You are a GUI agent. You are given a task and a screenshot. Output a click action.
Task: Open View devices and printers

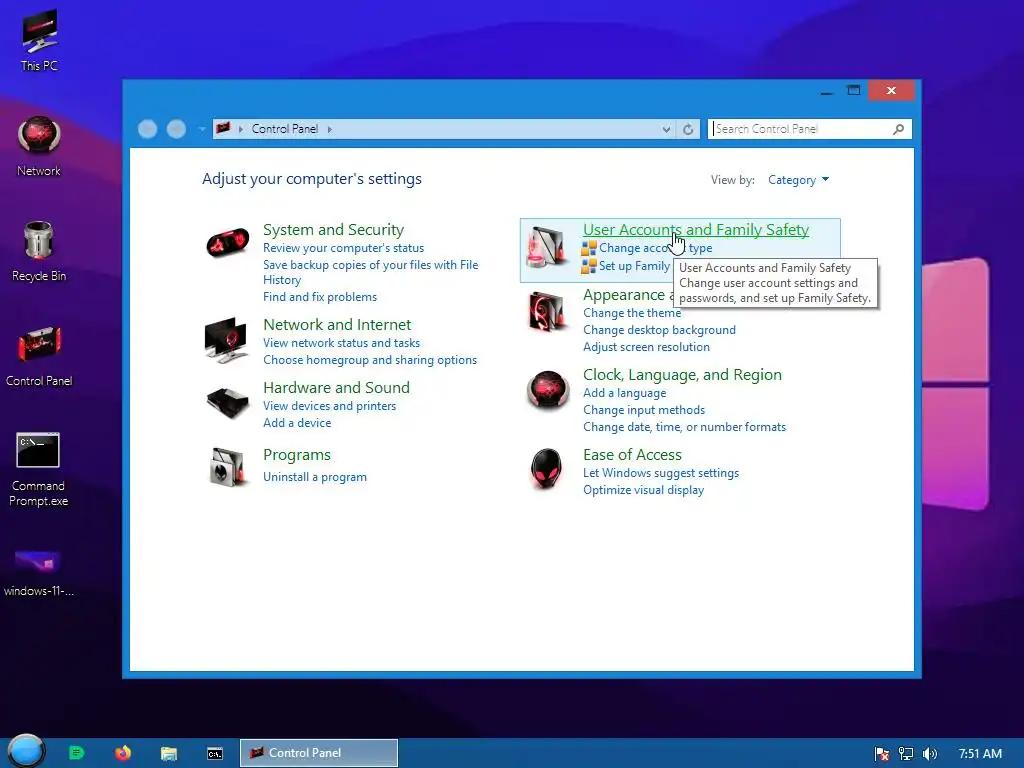point(329,406)
